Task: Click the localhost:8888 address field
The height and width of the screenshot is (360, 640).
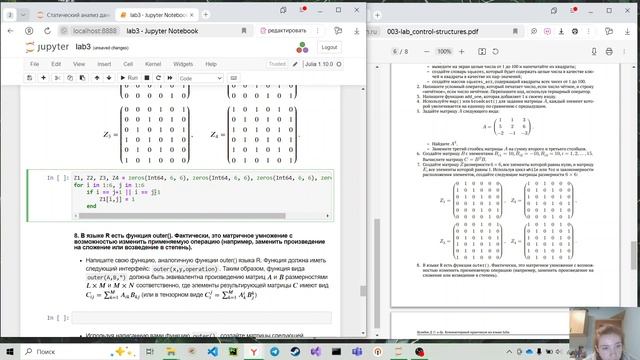Action: tap(95, 31)
